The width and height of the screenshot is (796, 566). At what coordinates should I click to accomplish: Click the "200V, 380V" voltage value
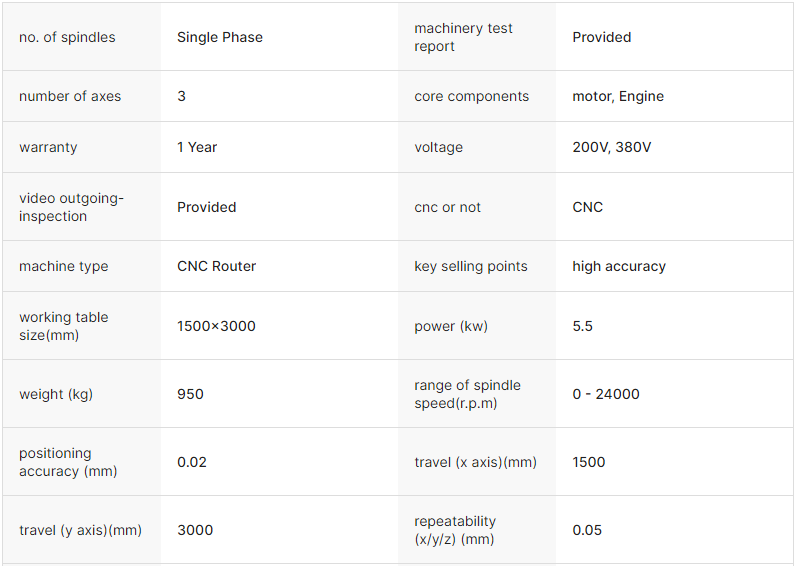[x=612, y=147]
